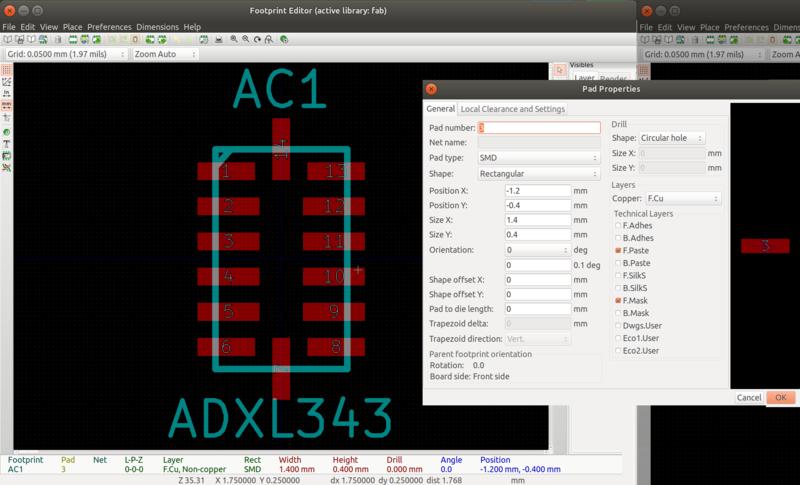Open the Dimensions menu
Screen dimensions: 800x485
coord(157,27)
